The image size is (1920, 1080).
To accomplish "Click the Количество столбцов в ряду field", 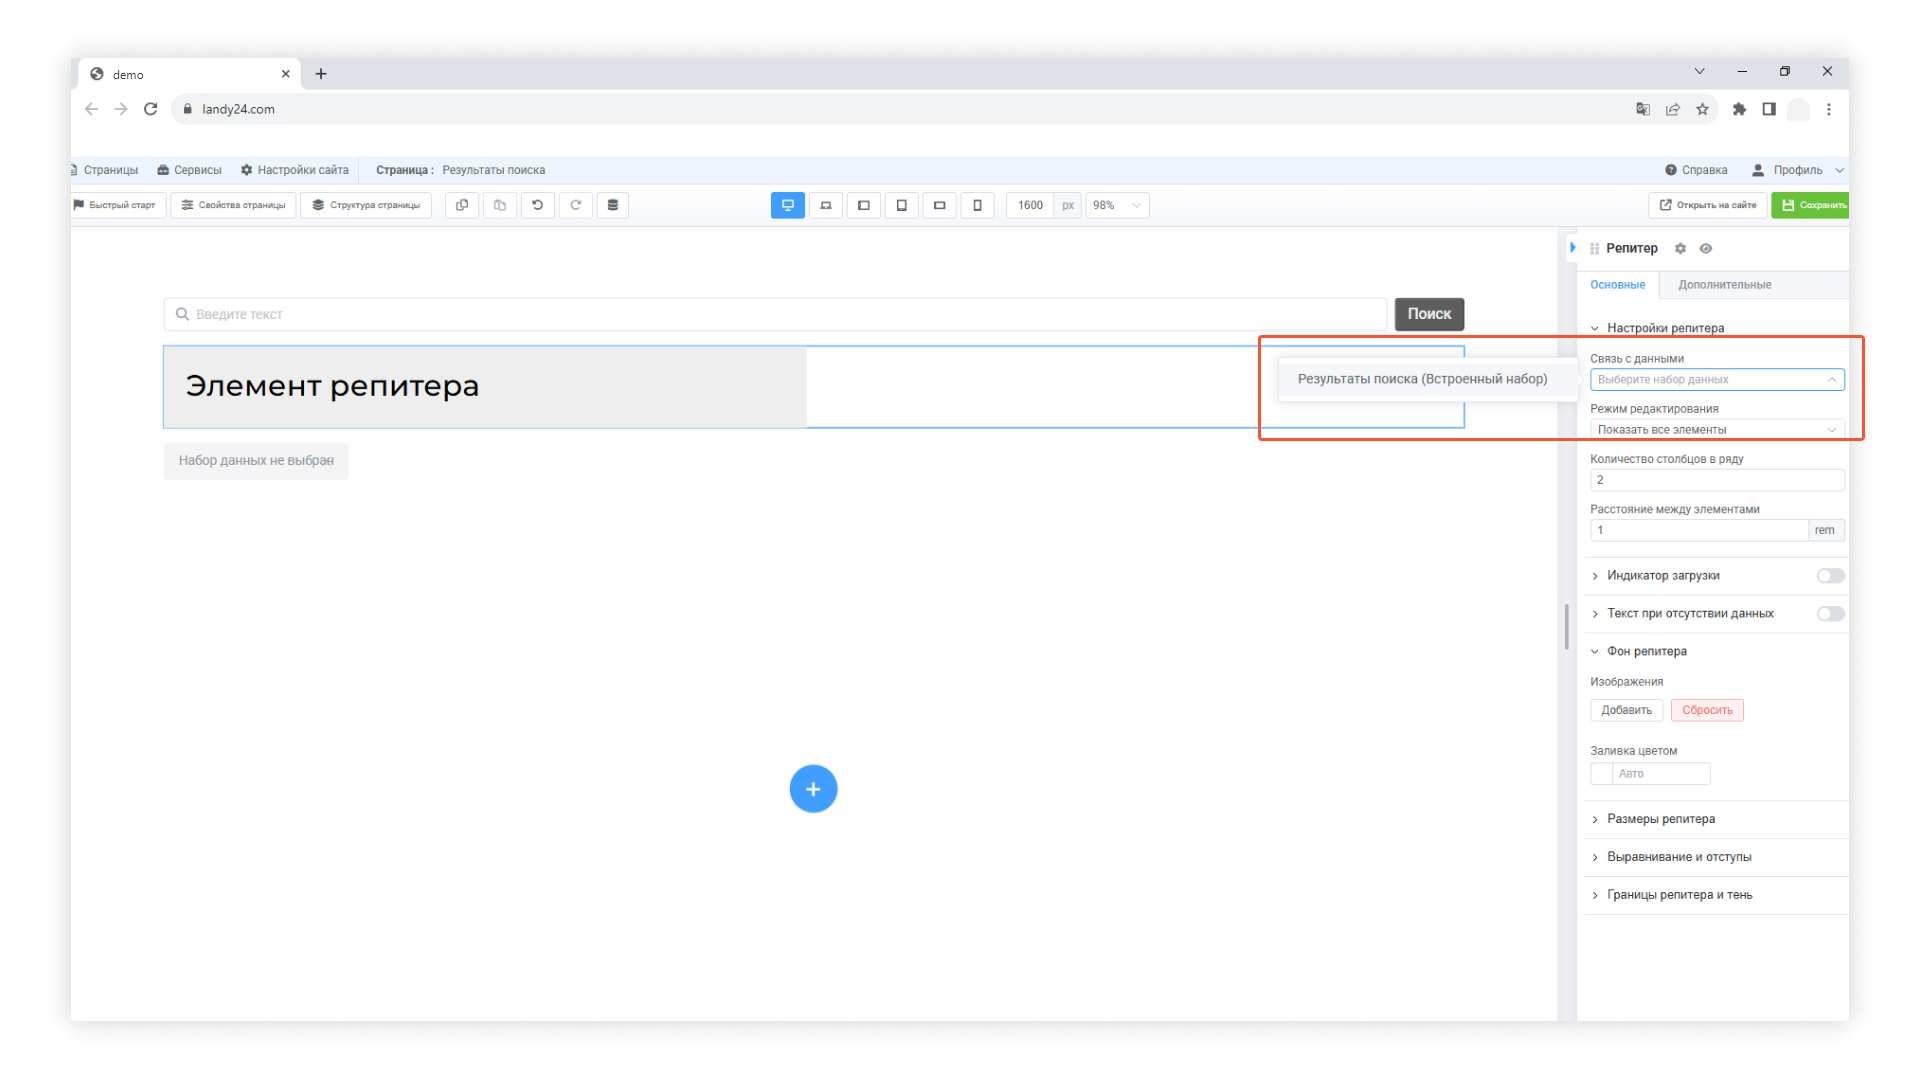I will pos(1717,480).
